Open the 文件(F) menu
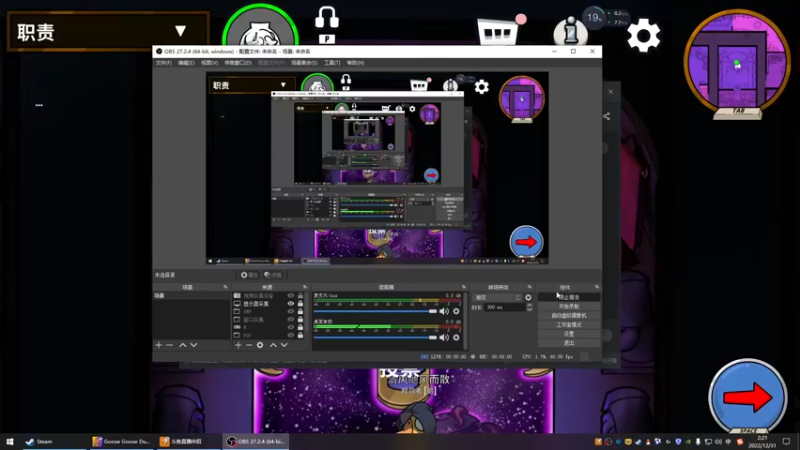The image size is (800, 450). point(164,63)
